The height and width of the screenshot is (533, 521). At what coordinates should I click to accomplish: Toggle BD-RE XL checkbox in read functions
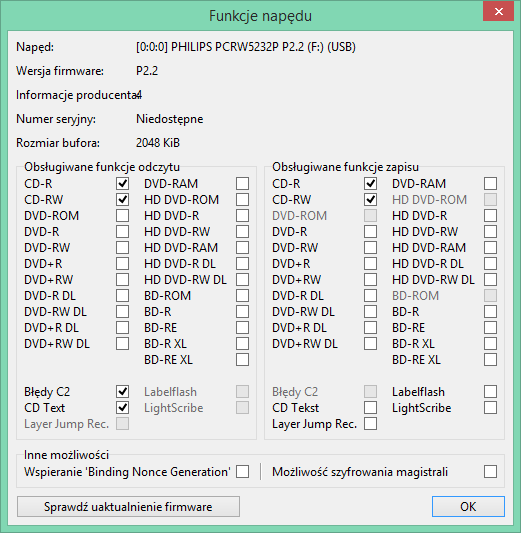point(242,359)
